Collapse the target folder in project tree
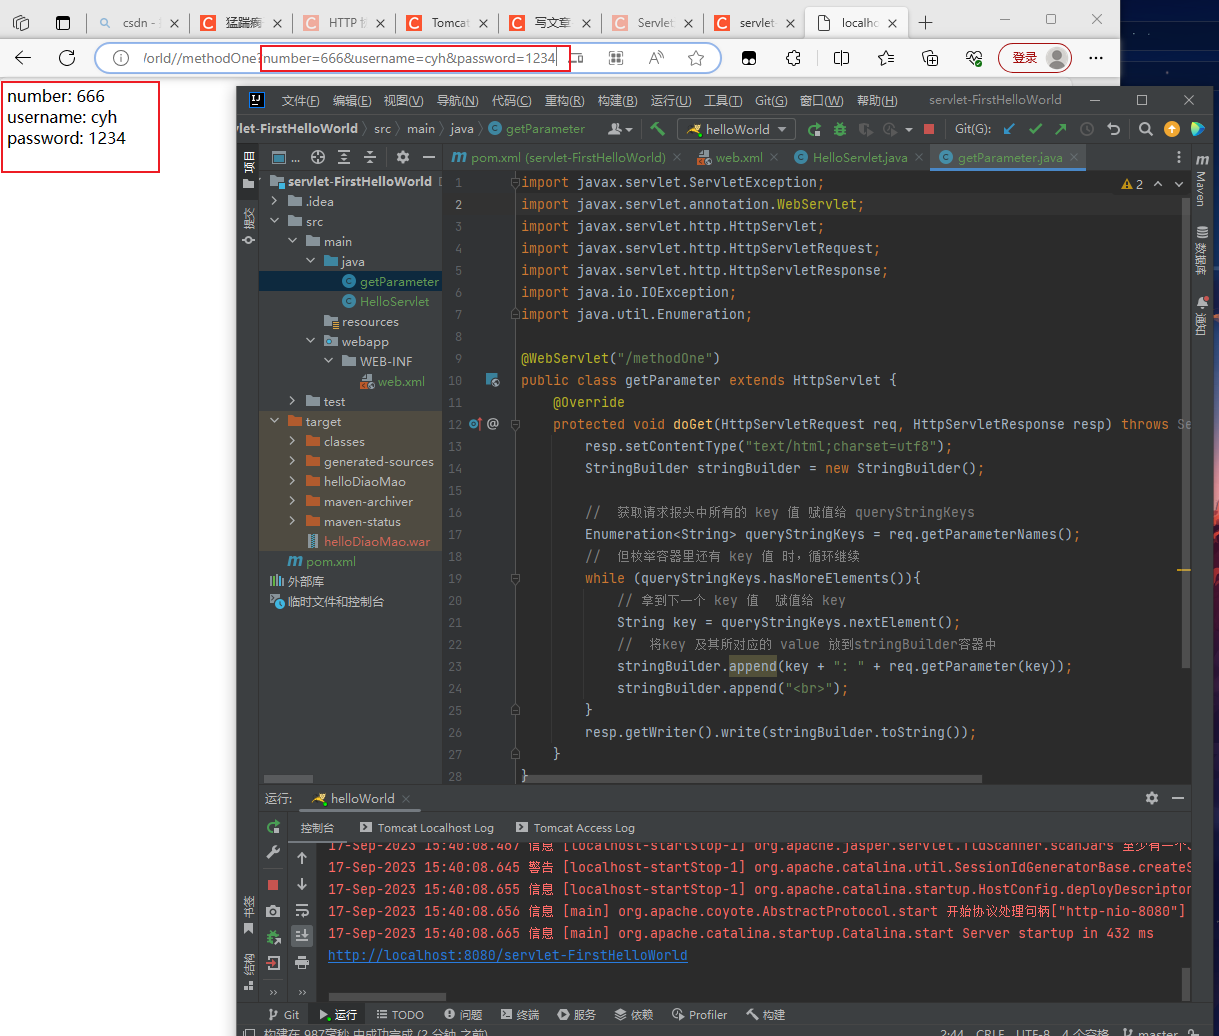 coord(275,422)
